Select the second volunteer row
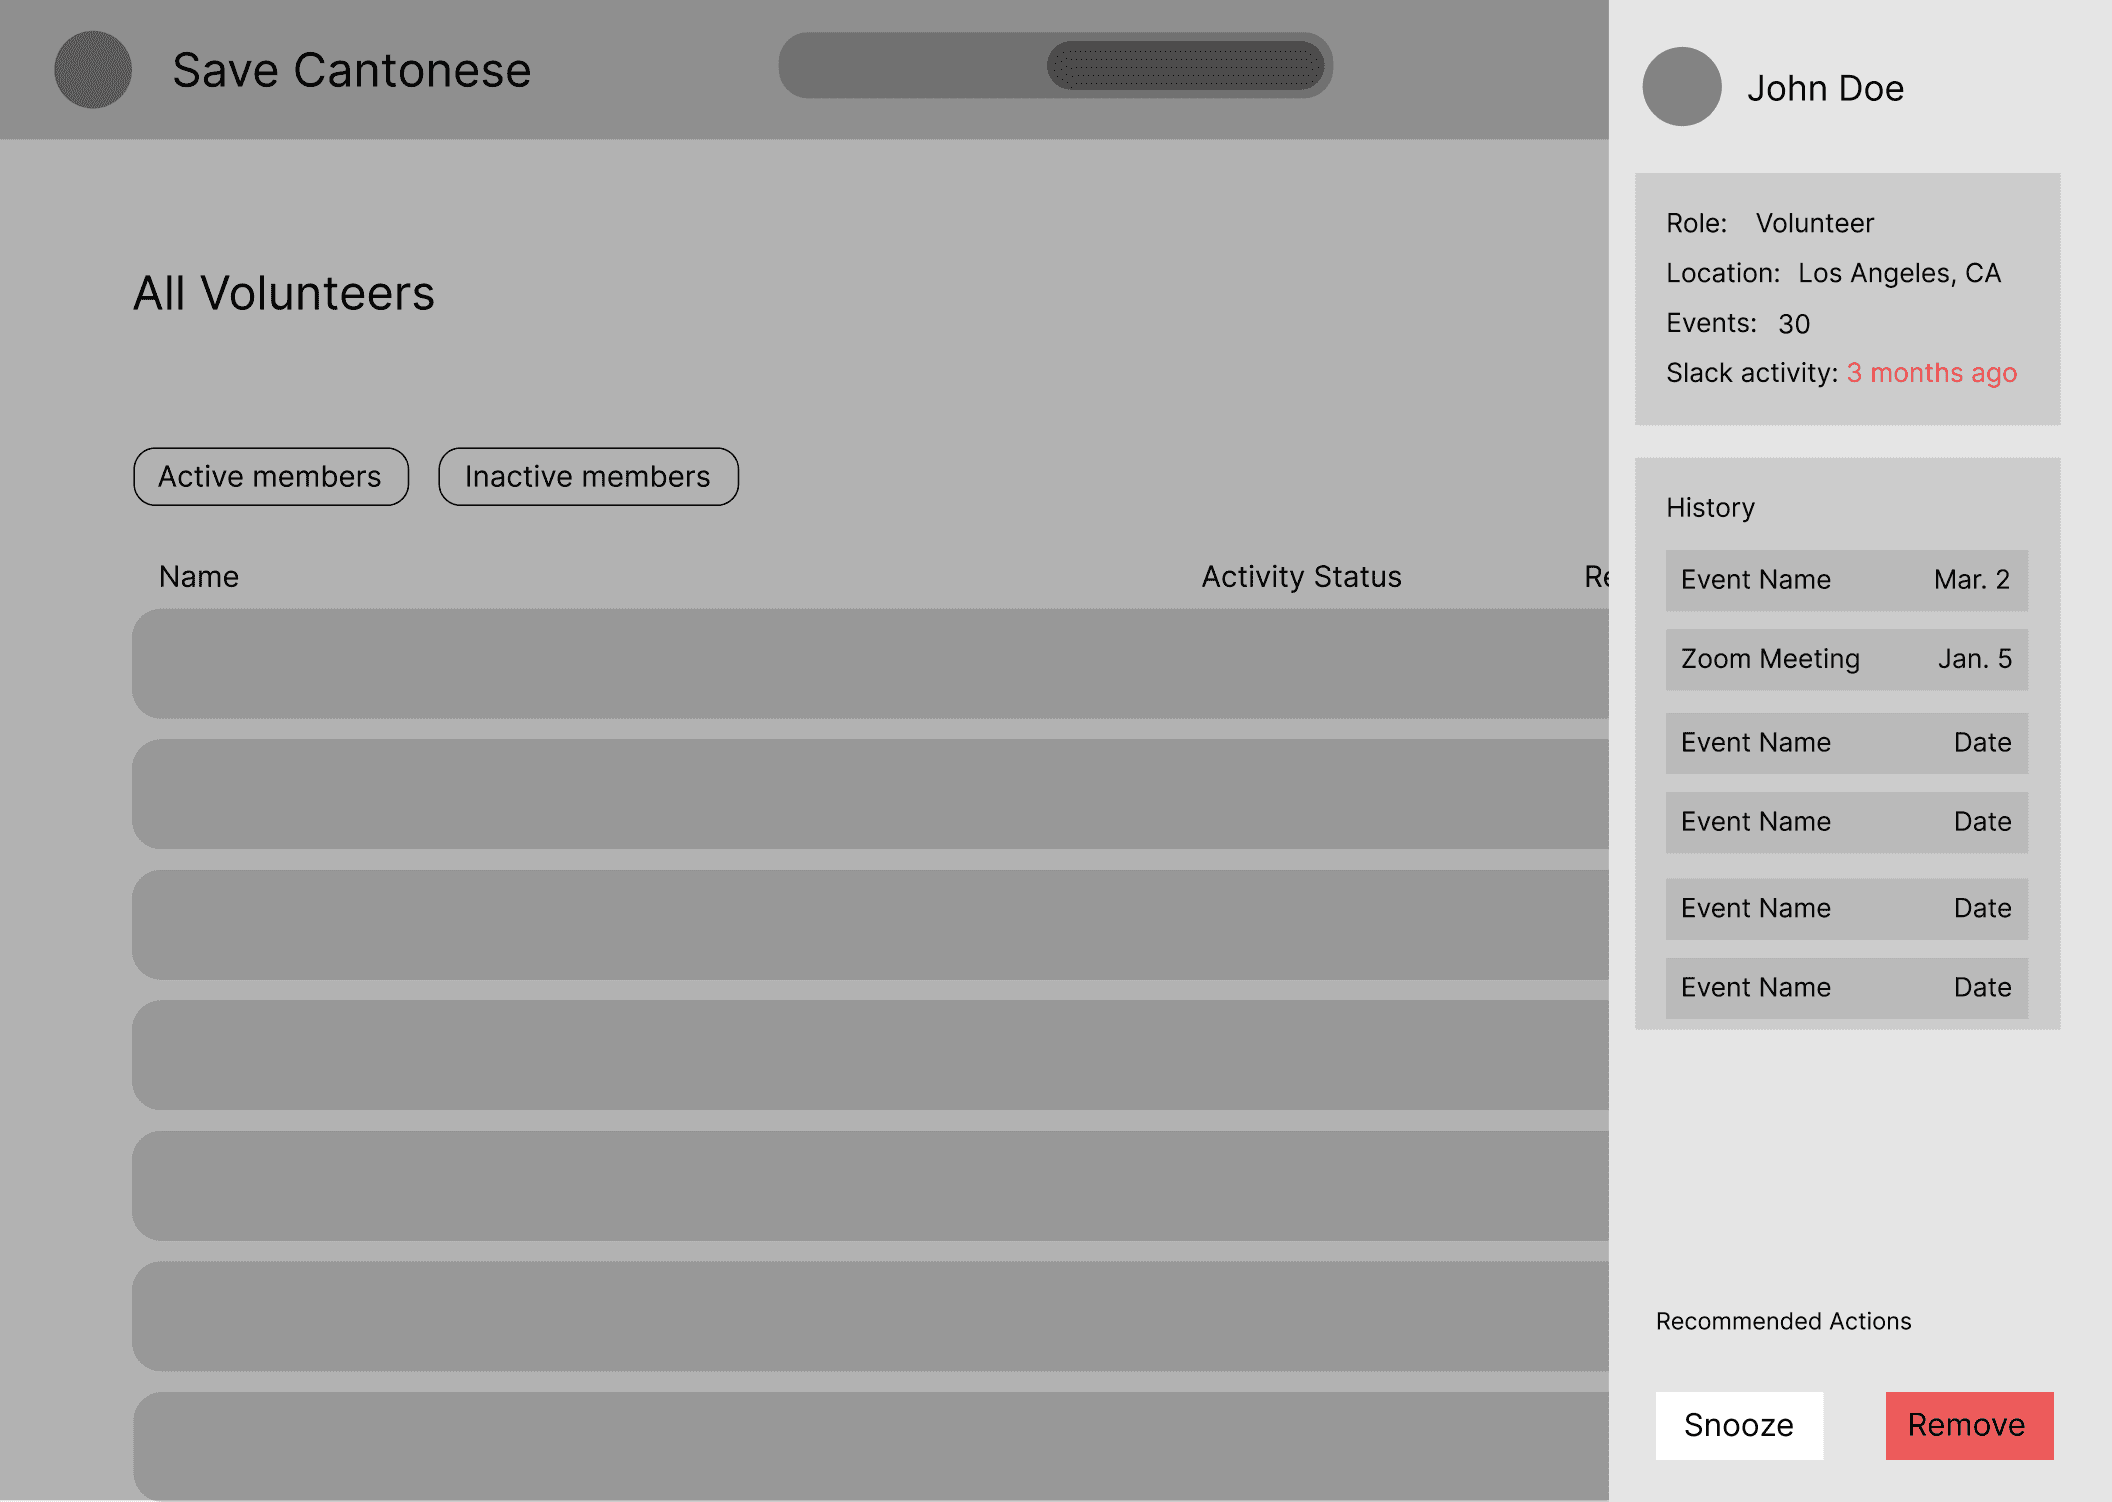 point(870,794)
